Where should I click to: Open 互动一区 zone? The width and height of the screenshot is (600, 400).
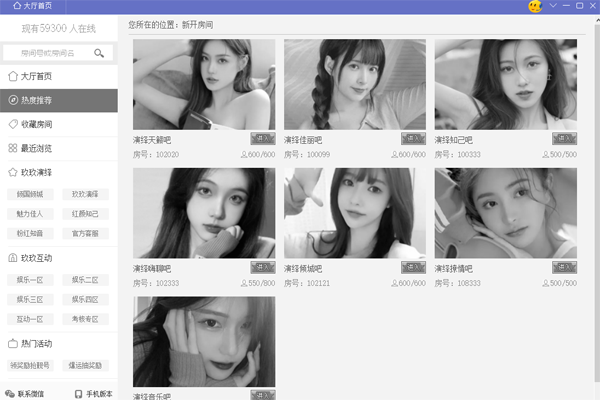tap(30, 319)
